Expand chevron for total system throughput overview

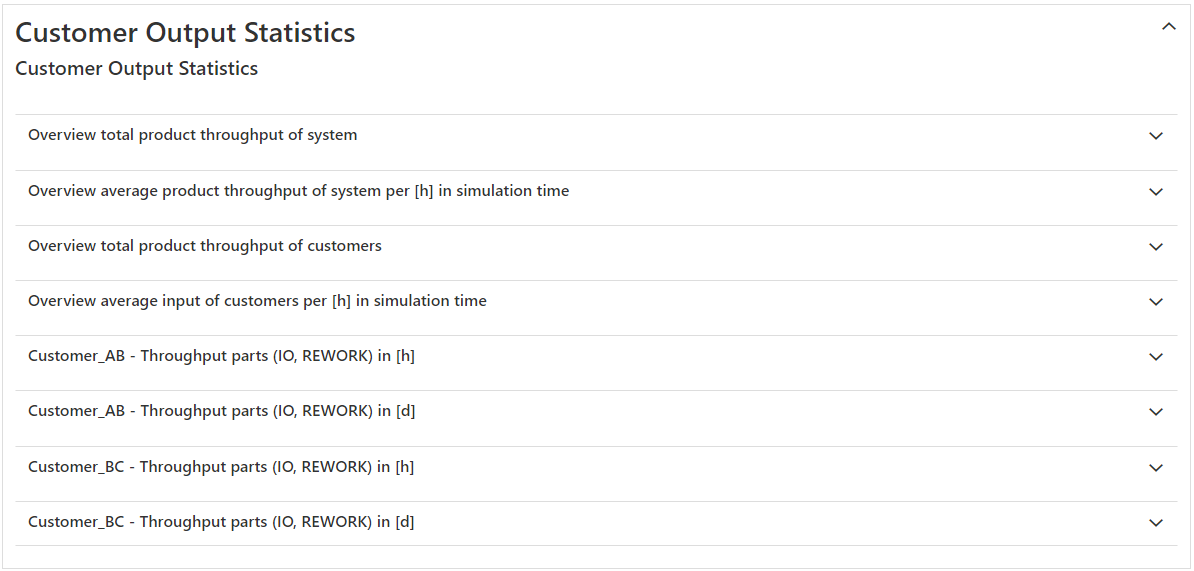1156,136
